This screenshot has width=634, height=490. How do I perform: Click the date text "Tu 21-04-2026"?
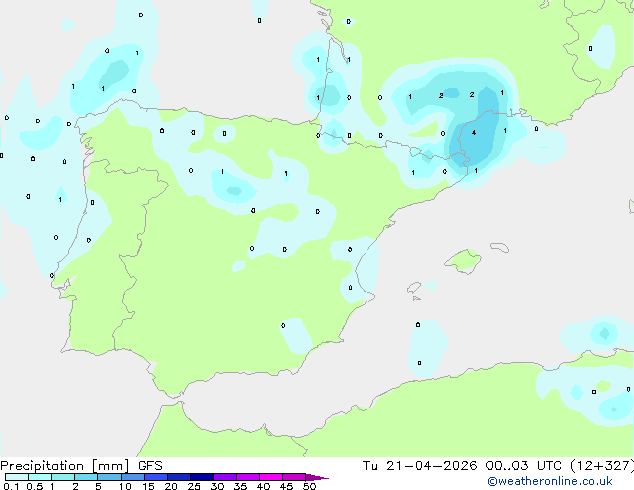click(420, 465)
